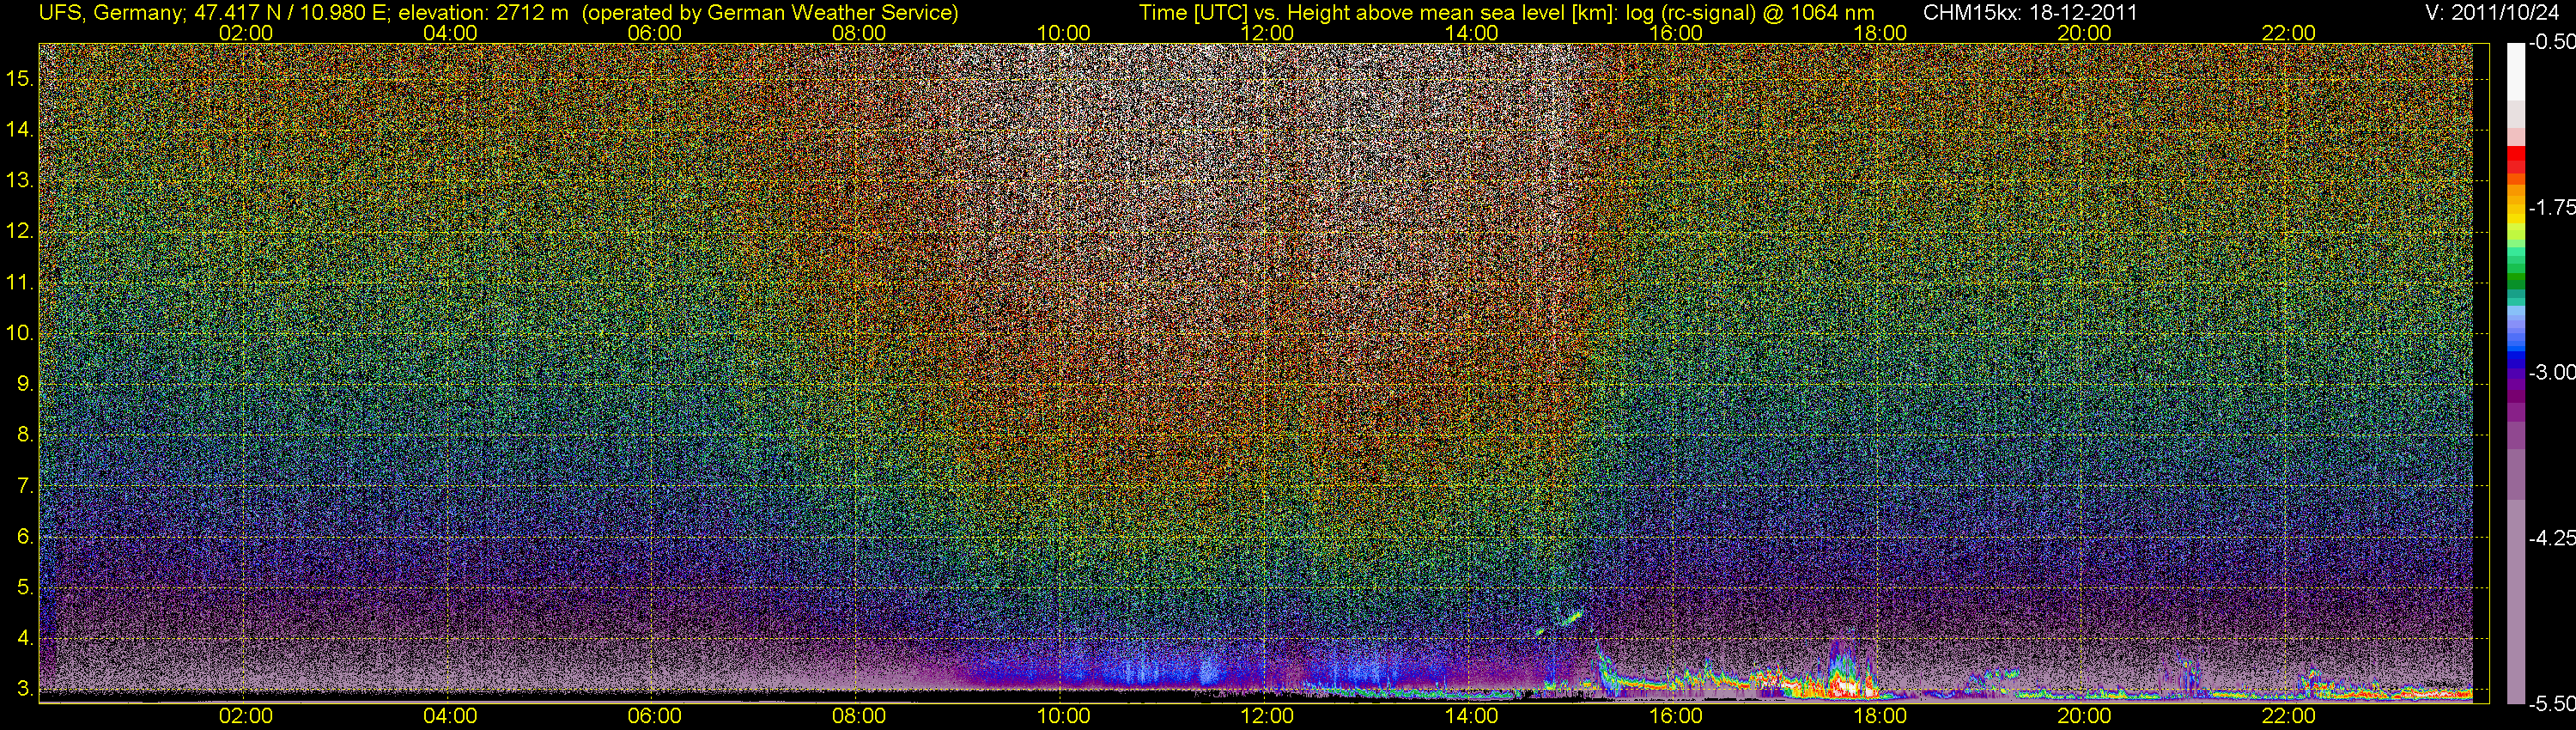Click the "08:00" label on the bottom time axis
The width and height of the screenshot is (2576, 730).
859,716
